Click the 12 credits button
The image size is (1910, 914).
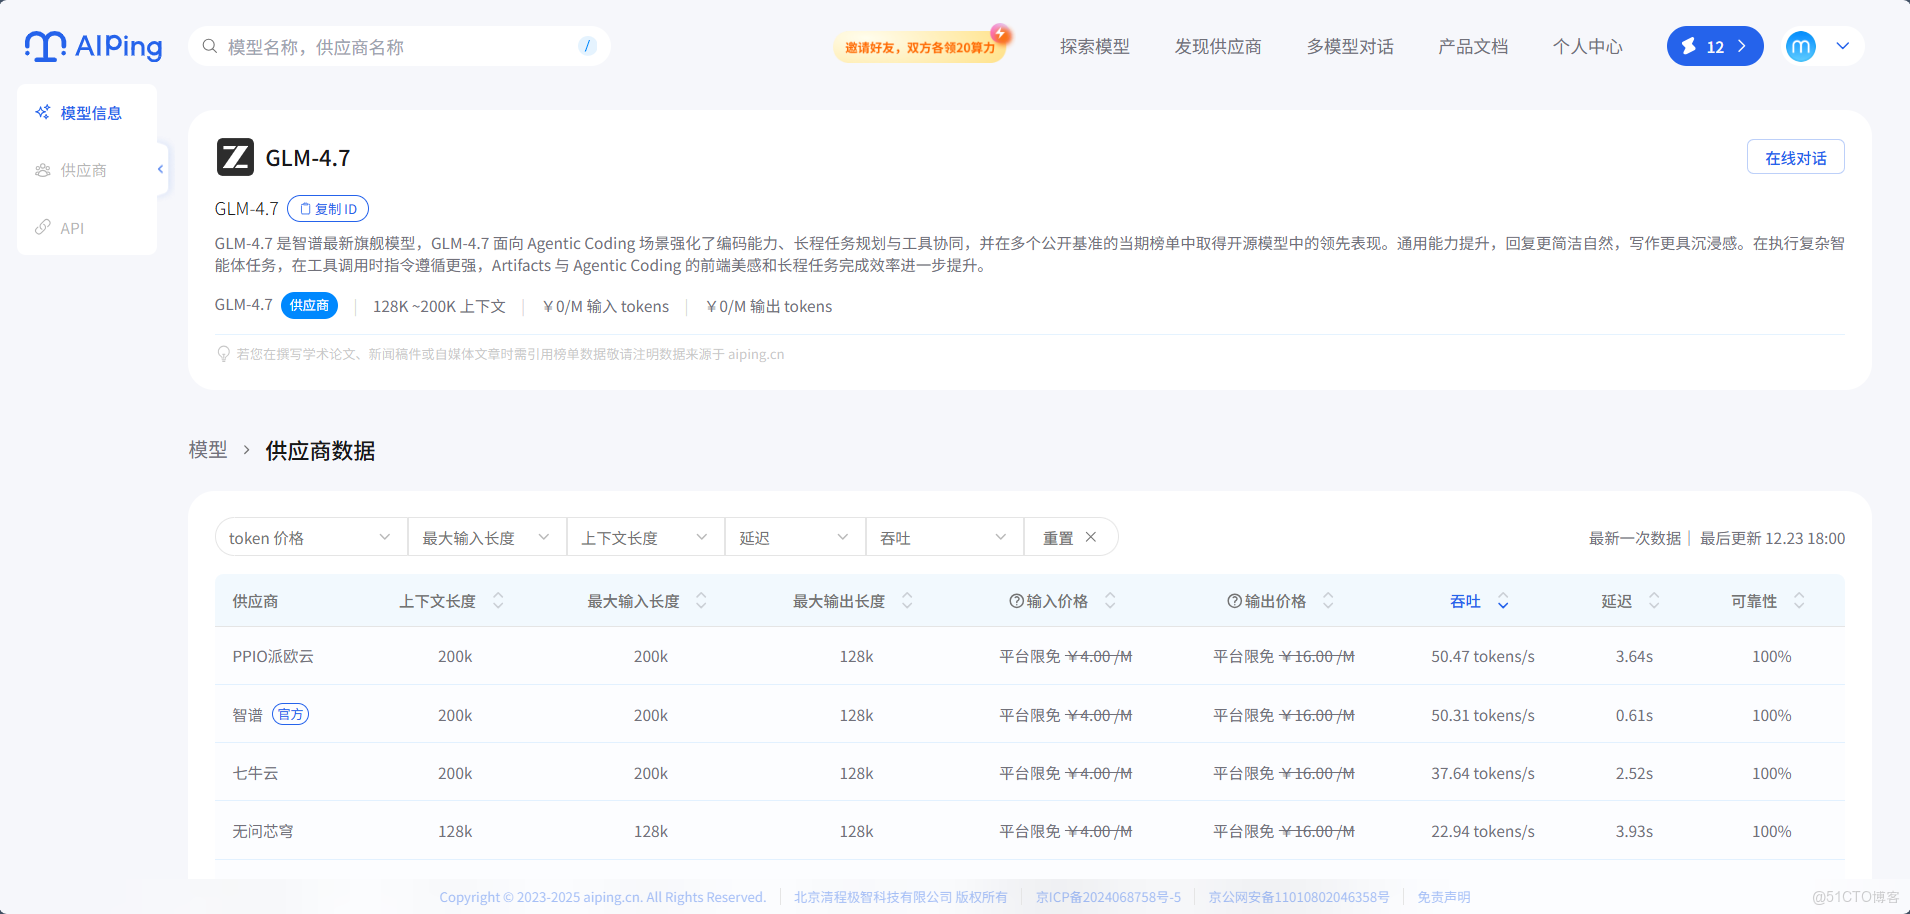click(1715, 46)
